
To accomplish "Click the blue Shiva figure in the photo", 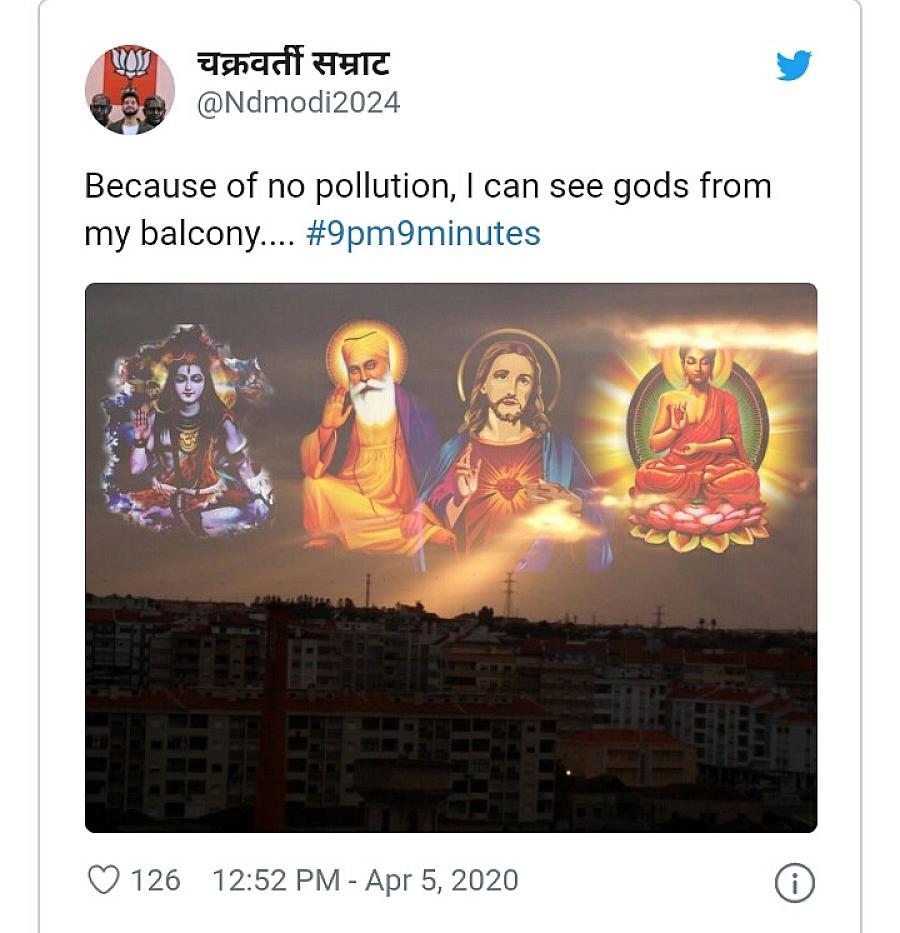I will click(186, 430).
